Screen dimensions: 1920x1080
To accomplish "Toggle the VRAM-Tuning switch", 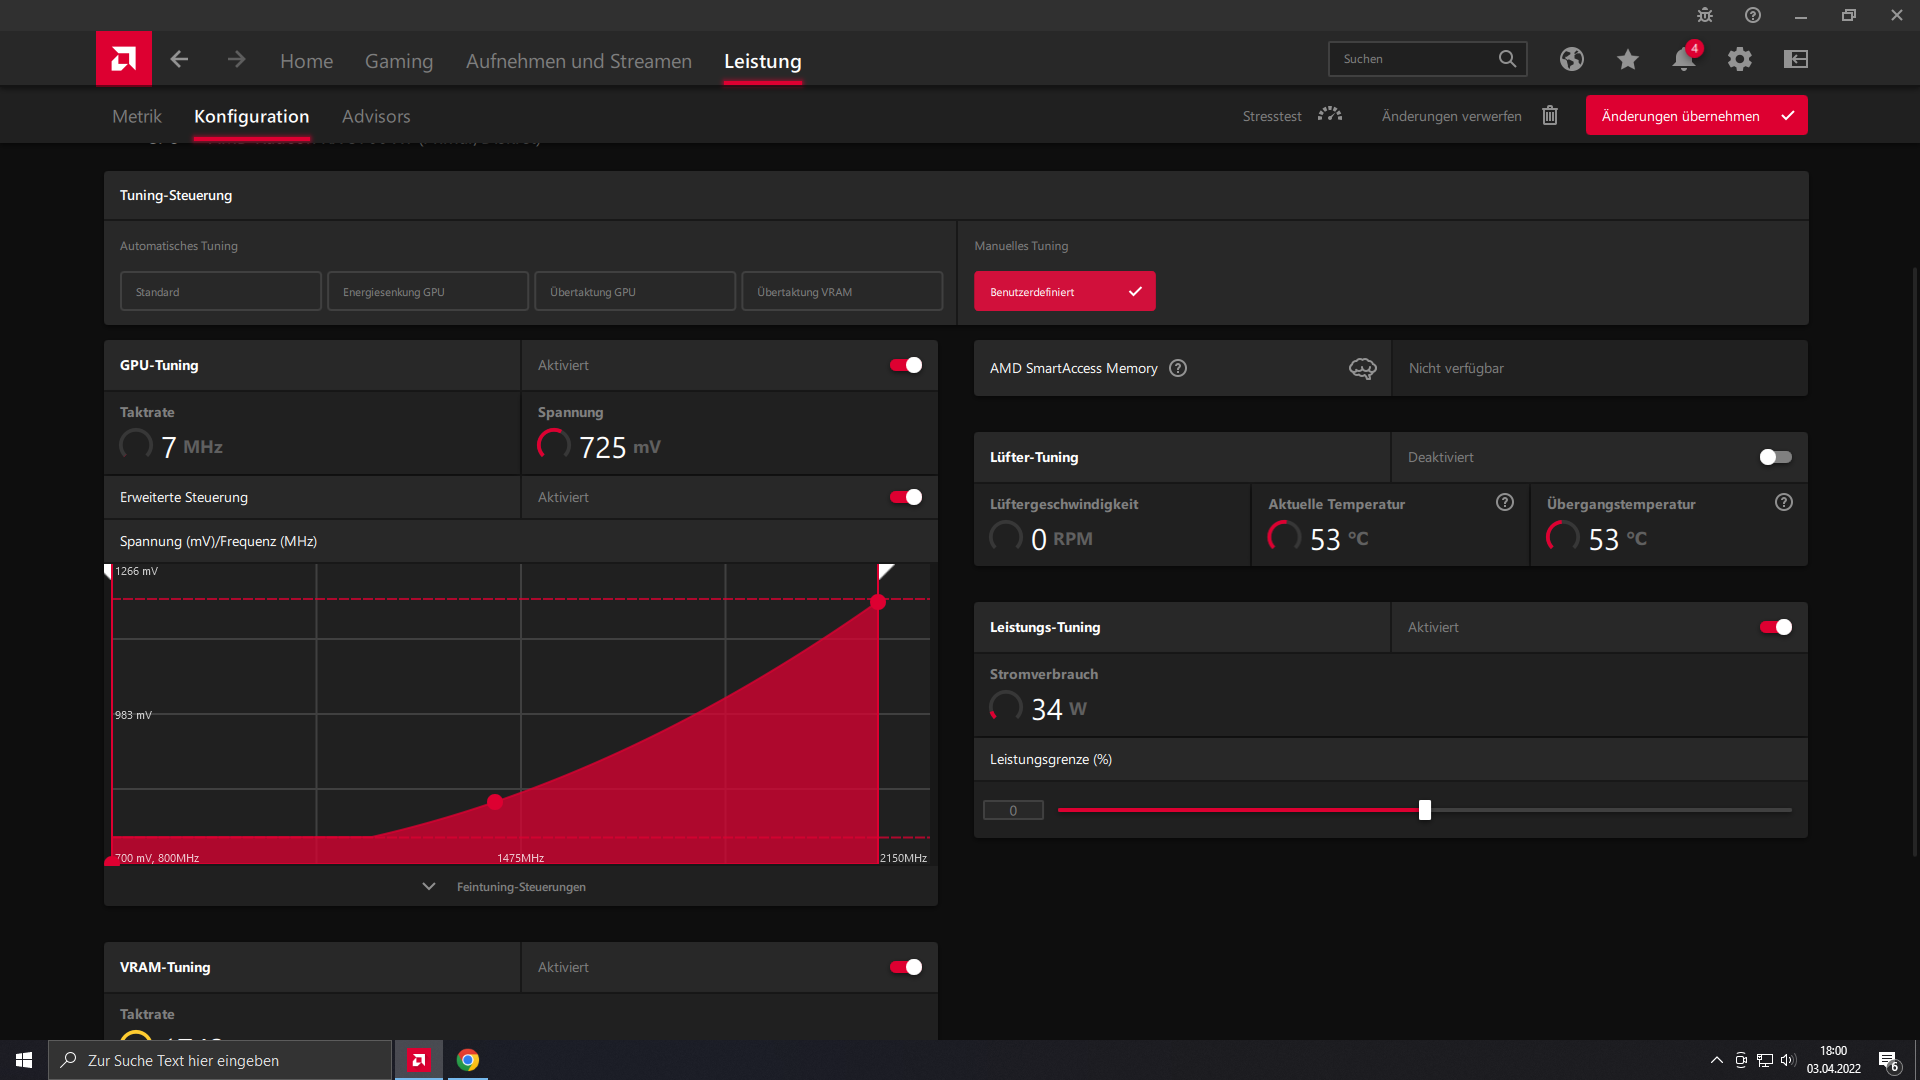I will click(x=906, y=967).
